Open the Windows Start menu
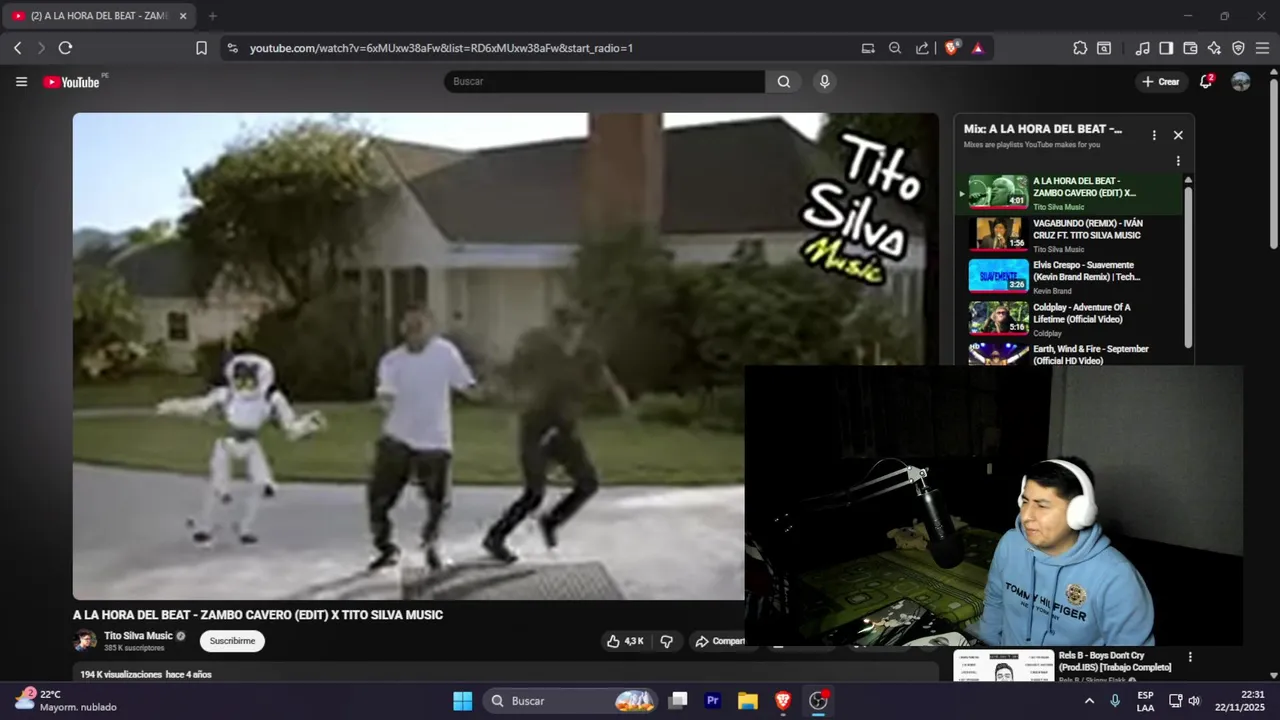The width and height of the screenshot is (1280, 720). tap(462, 701)
